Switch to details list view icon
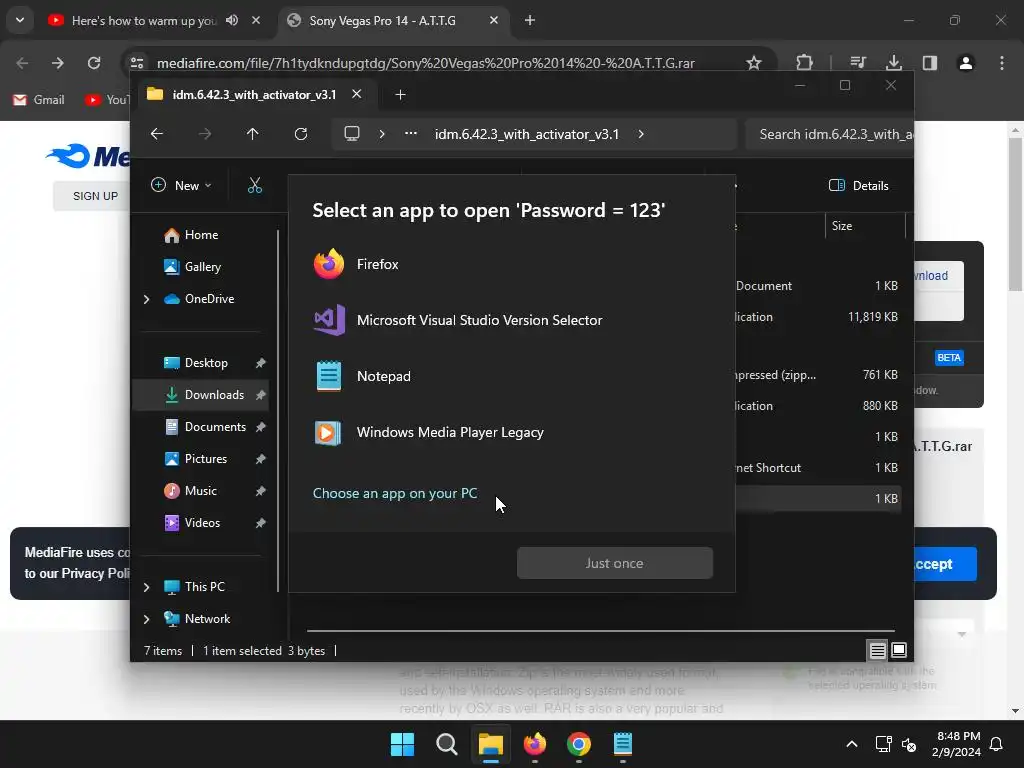This screenshot has height=768, width=1024. click(x=877, y=650)
